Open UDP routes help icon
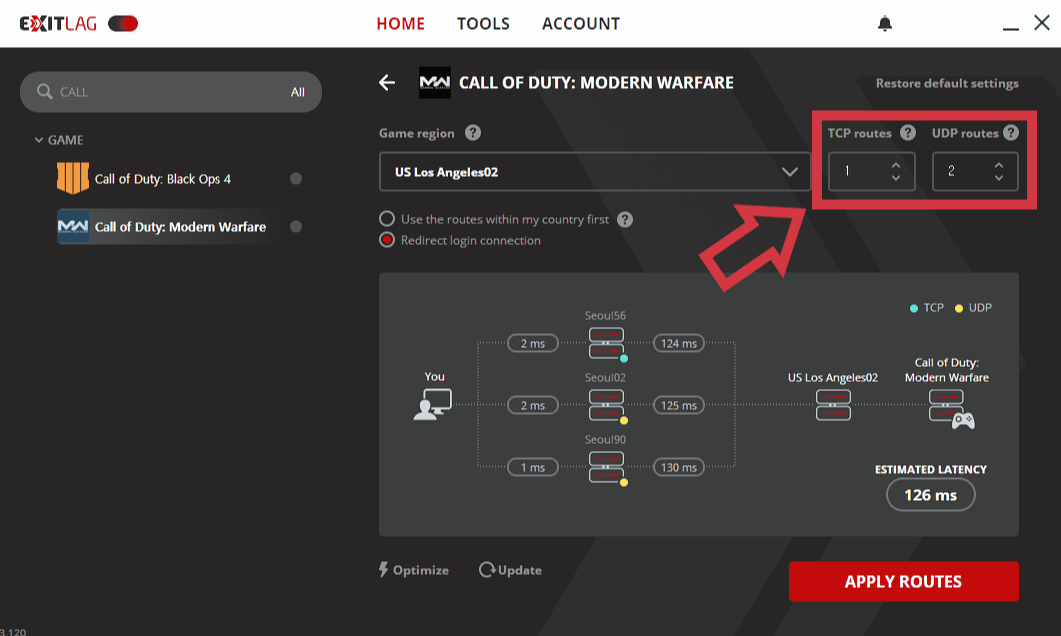This screenshot has width=1061, height=636. [1011, 133]
